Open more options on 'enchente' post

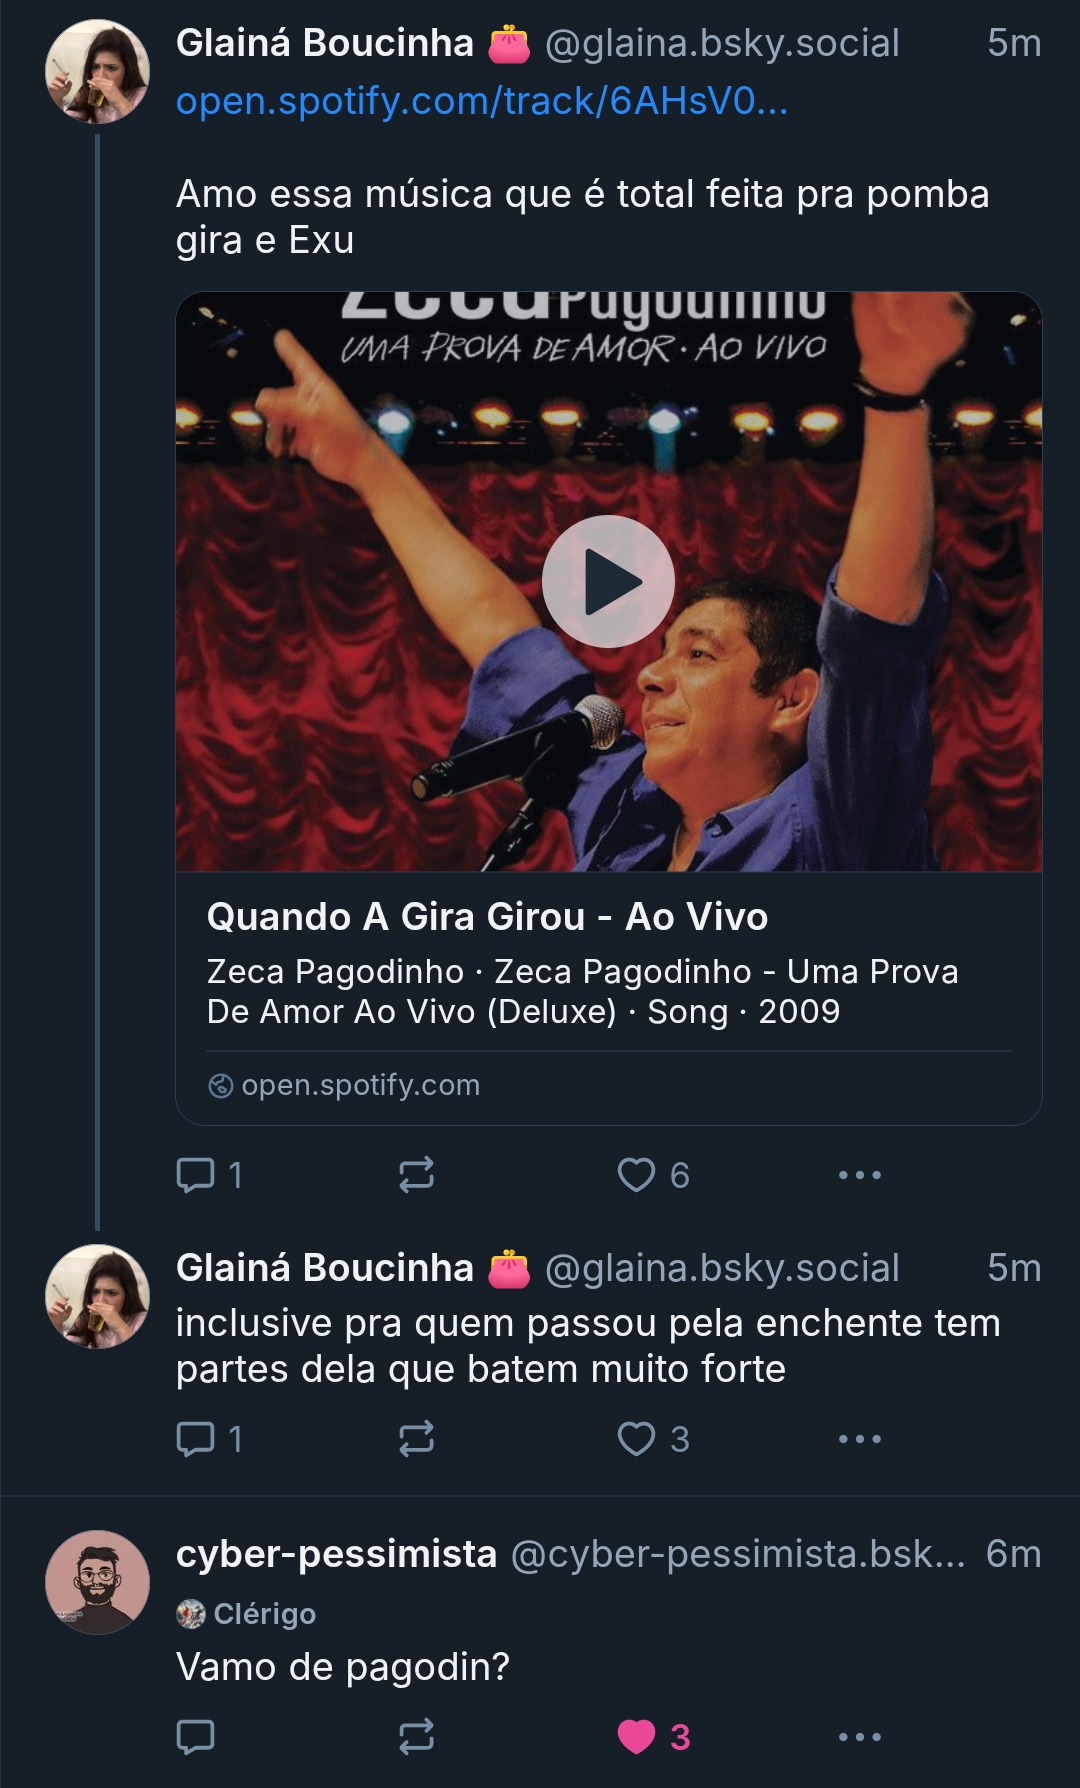[x=859, y=1439]
